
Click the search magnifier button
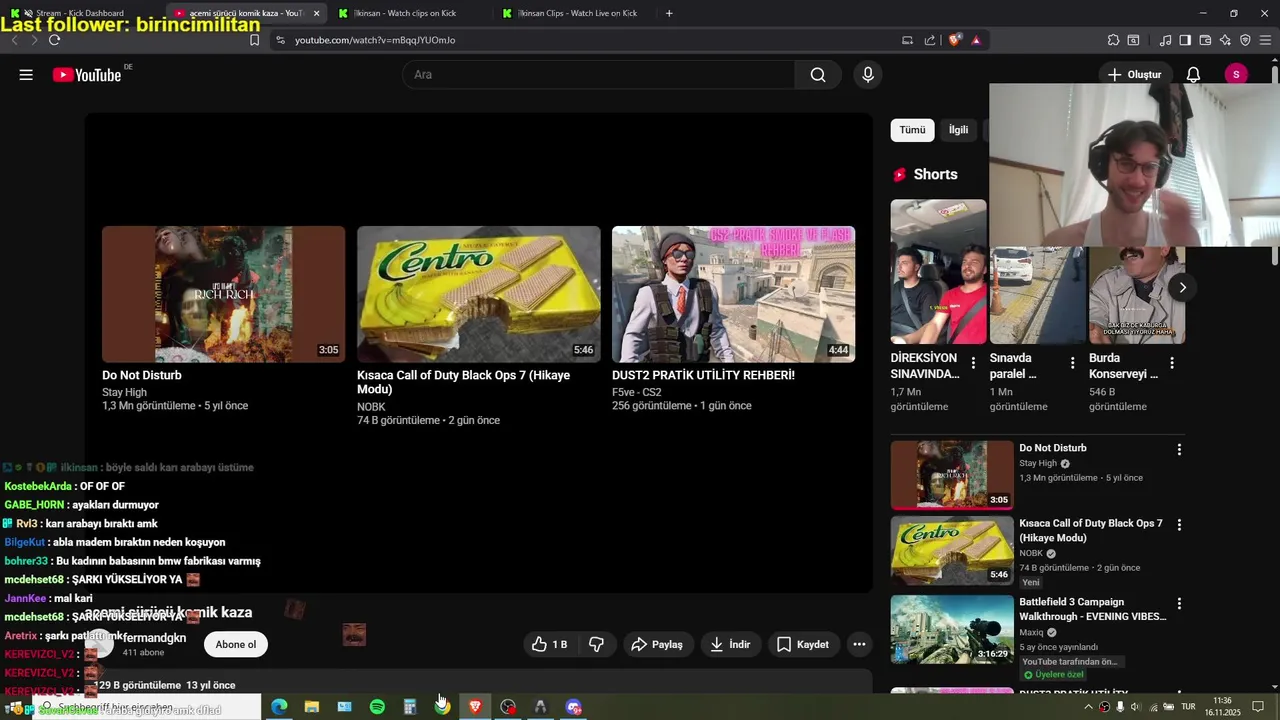[x=818, y=75]
